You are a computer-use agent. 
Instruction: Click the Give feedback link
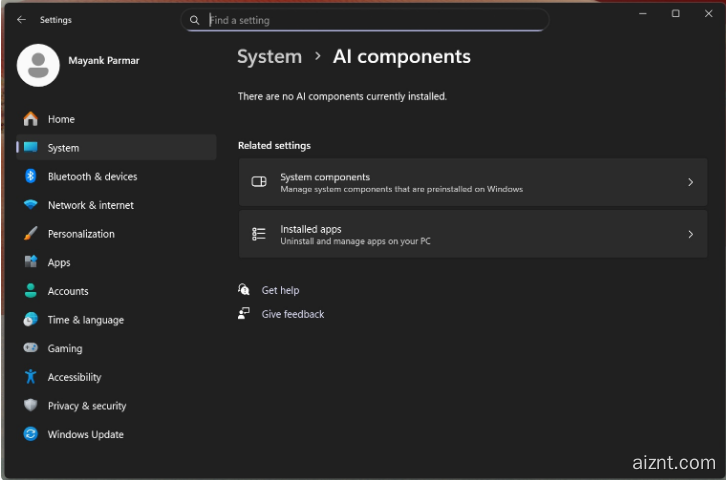[x=292, y=314]
